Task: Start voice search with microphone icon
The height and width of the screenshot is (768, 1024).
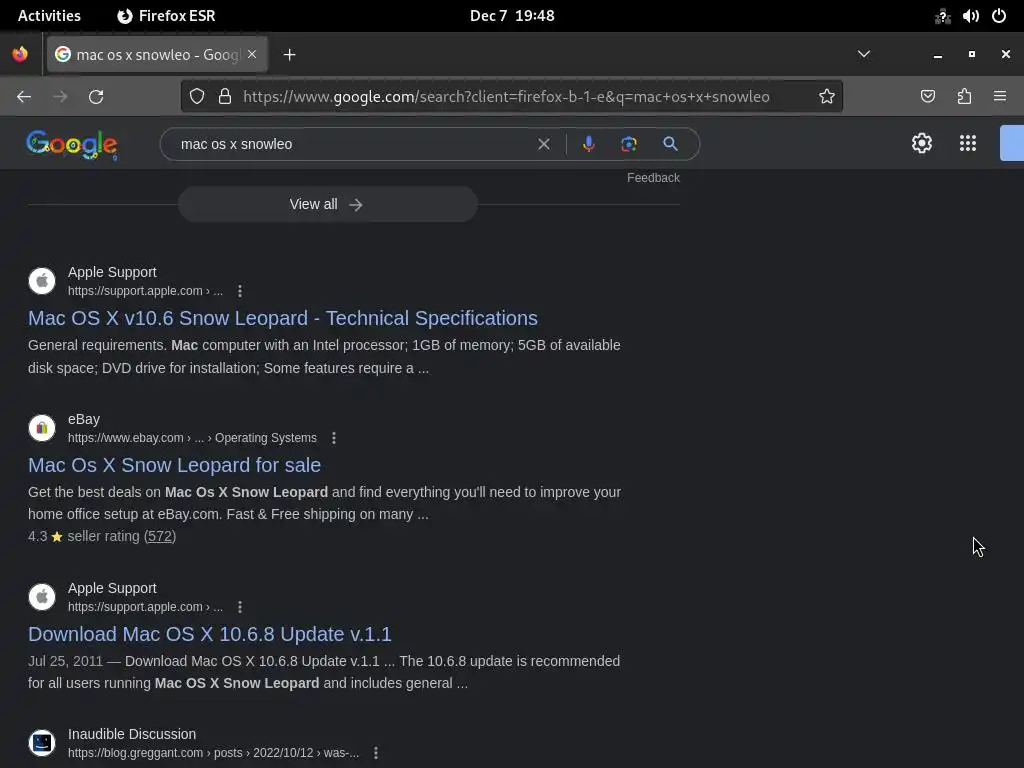Action: [x=588, y=144]
